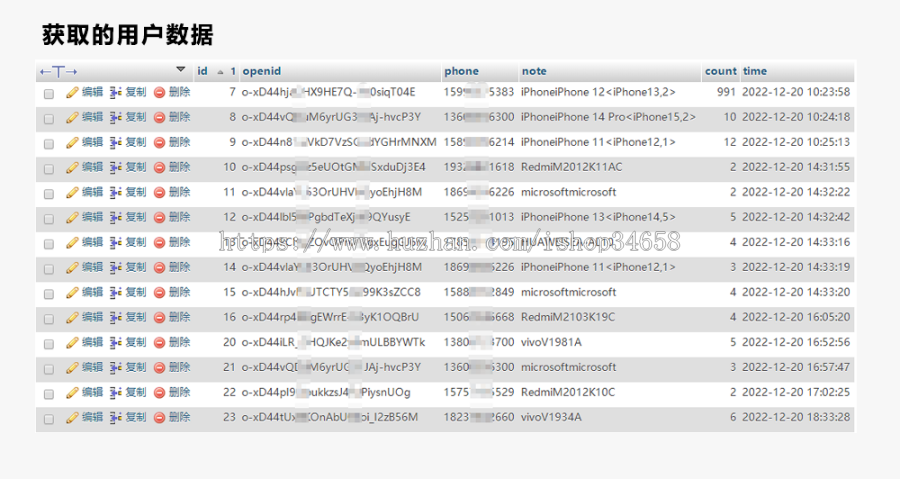This screenshot has height=479, width=900.
Task: Click the edit pencil icon for row id 20
Action: tap(72, 342)
